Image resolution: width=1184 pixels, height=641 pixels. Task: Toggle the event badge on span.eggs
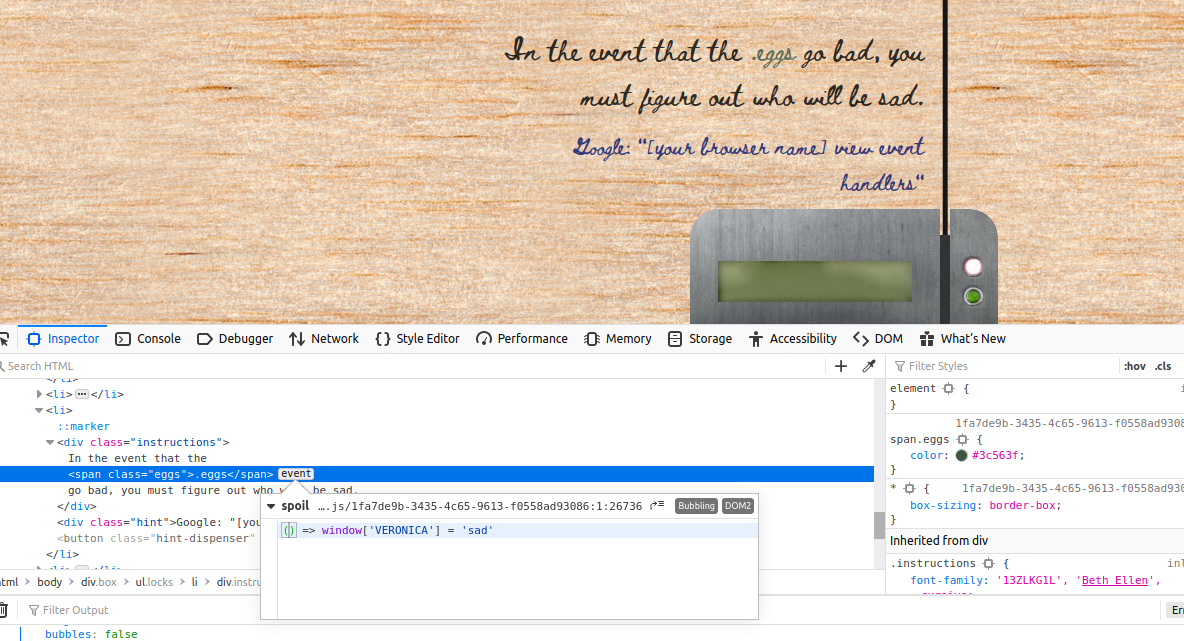coord(296,474)
